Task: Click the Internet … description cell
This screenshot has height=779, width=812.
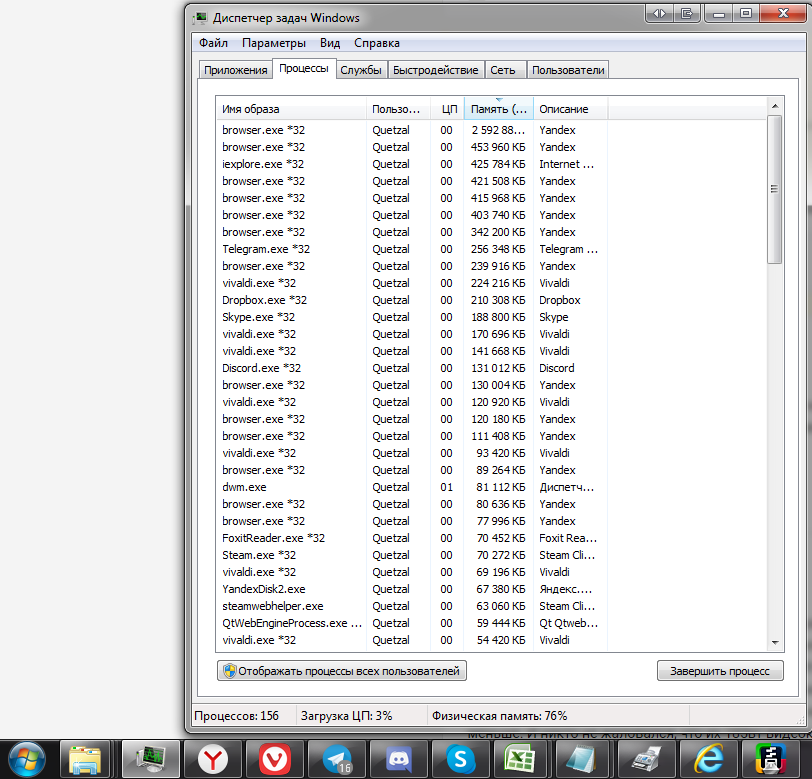Action: [567, 164]
